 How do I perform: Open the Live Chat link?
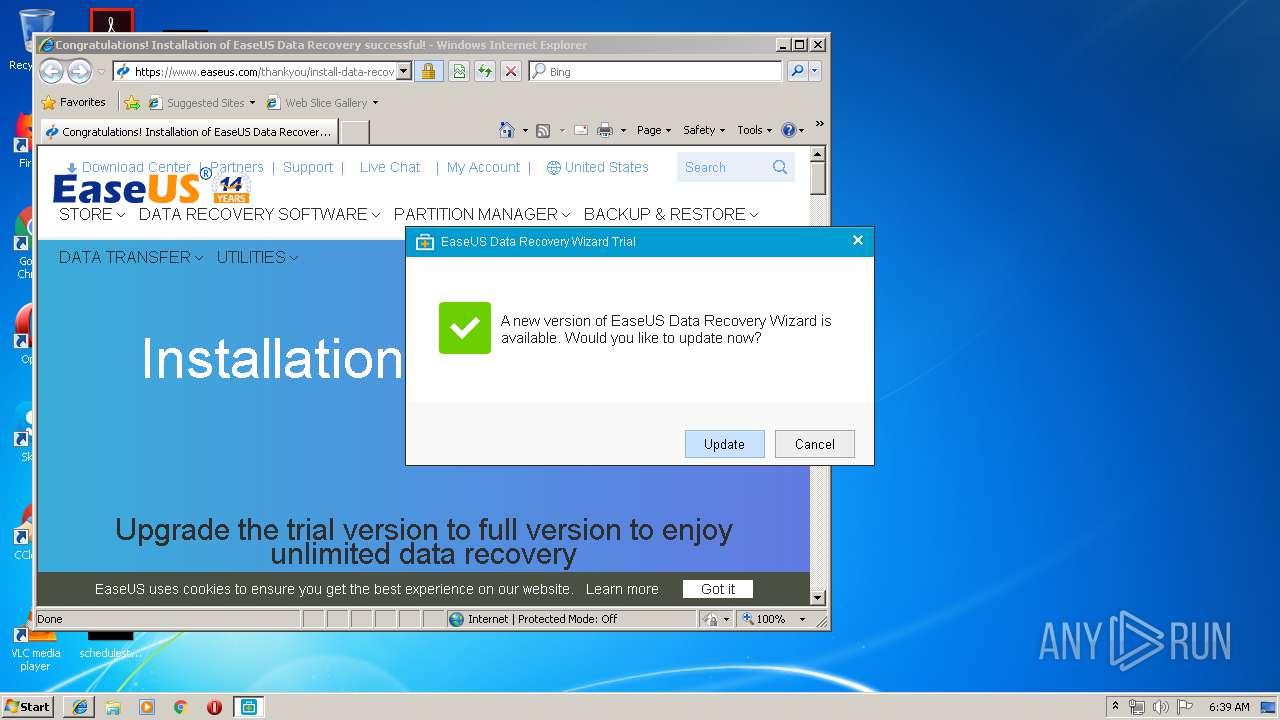[x=390, y=167]
